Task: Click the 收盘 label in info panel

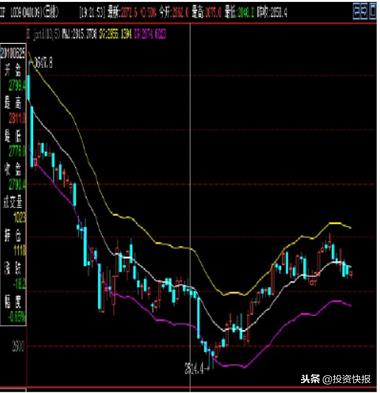Action: [13, 168]
